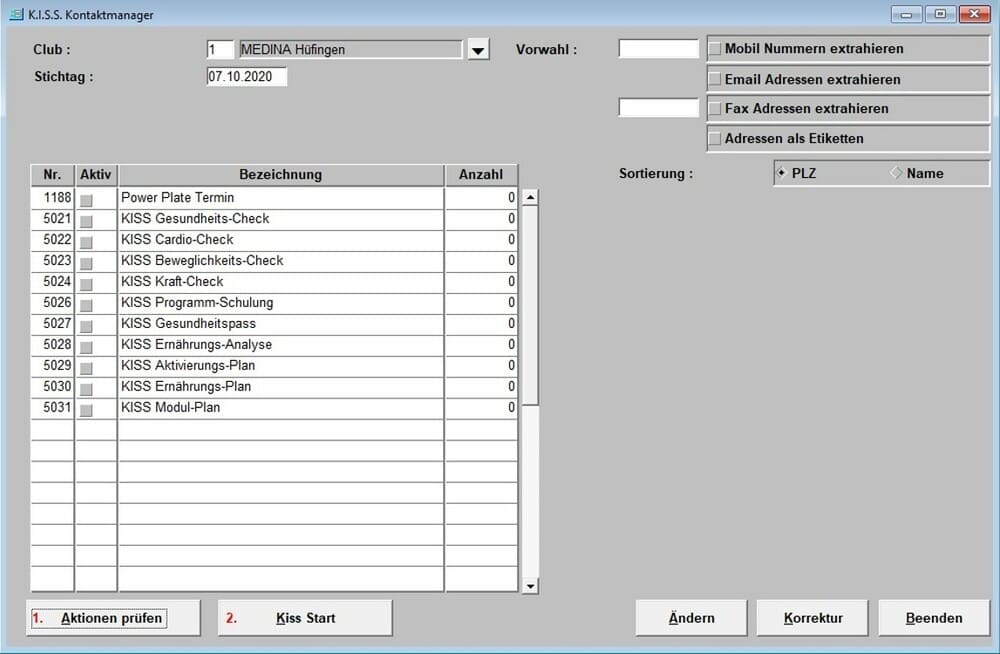Image resolution: width=1000 pixels, height=654 pixels.
Task: Check the Fax Adressen extrahieren box
Action: (715, 109)
